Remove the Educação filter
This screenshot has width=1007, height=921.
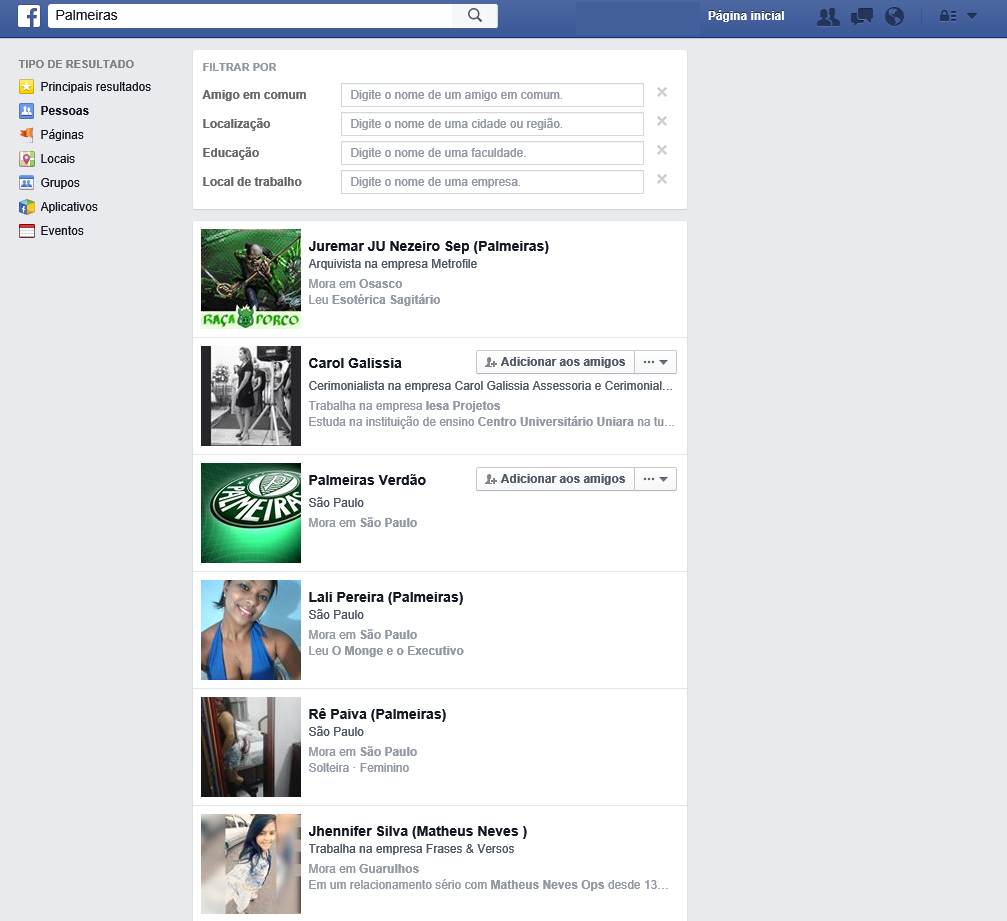pyautogui.click(x=661, y=150)
